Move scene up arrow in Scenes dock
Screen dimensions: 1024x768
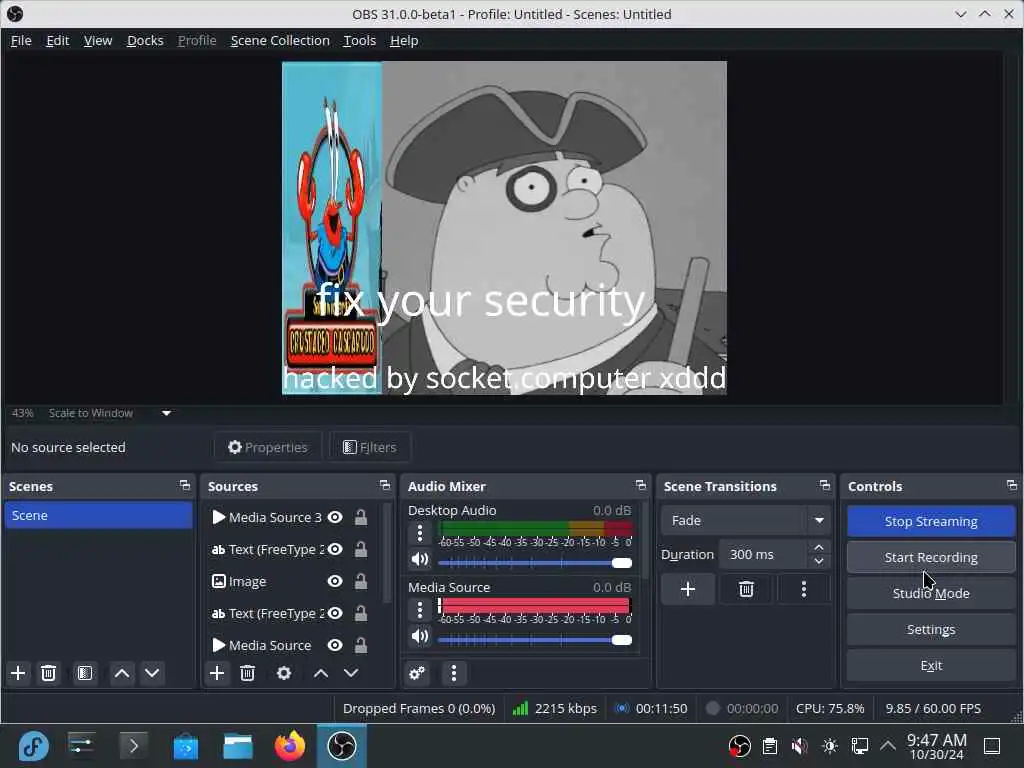click(122, 673)
